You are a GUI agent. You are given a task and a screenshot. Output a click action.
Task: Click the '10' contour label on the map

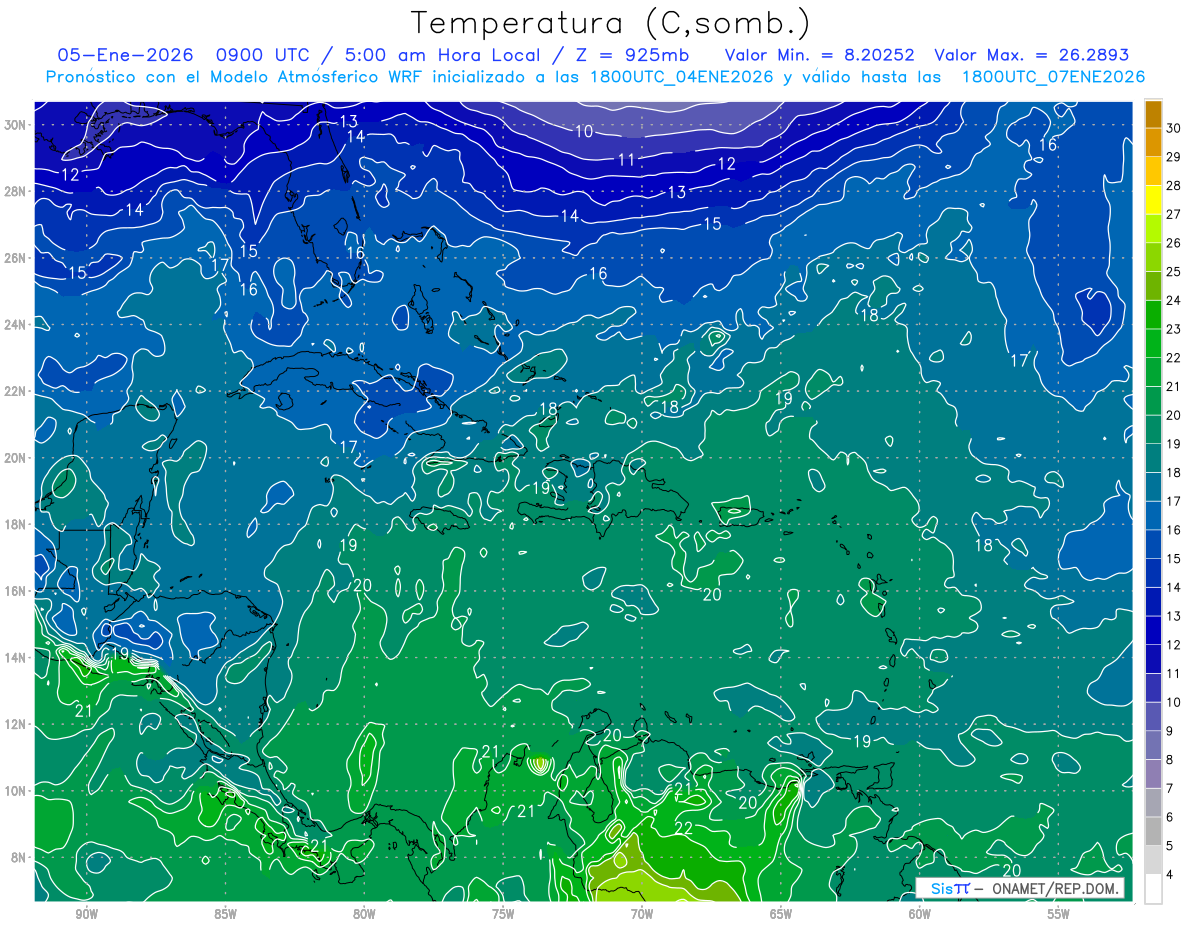tap(584, 131)
